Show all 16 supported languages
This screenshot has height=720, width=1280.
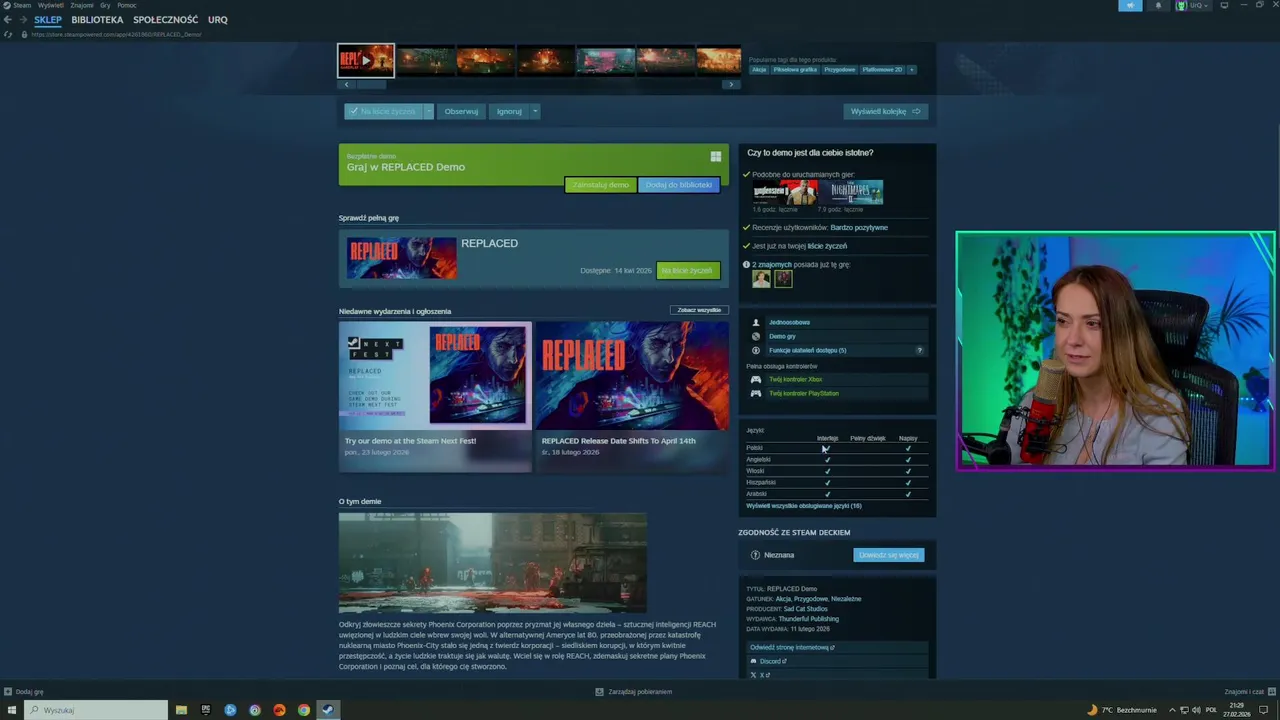coord(803,506)
